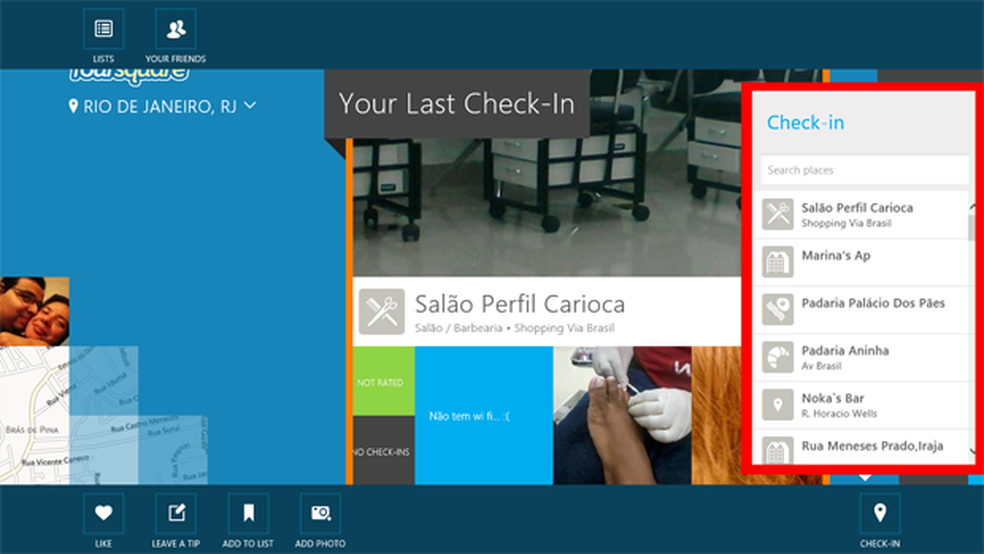Viewport: 984px width, 554px height.
Task: Click the Search places field
Action: tap(865, 170)
